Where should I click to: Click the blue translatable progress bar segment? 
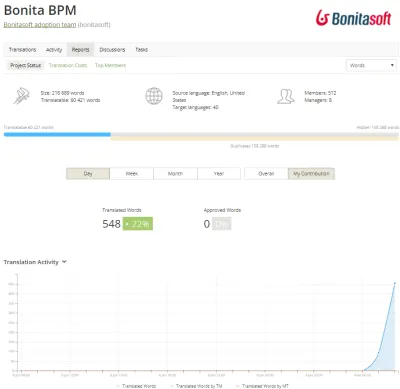tap(57, 135)
